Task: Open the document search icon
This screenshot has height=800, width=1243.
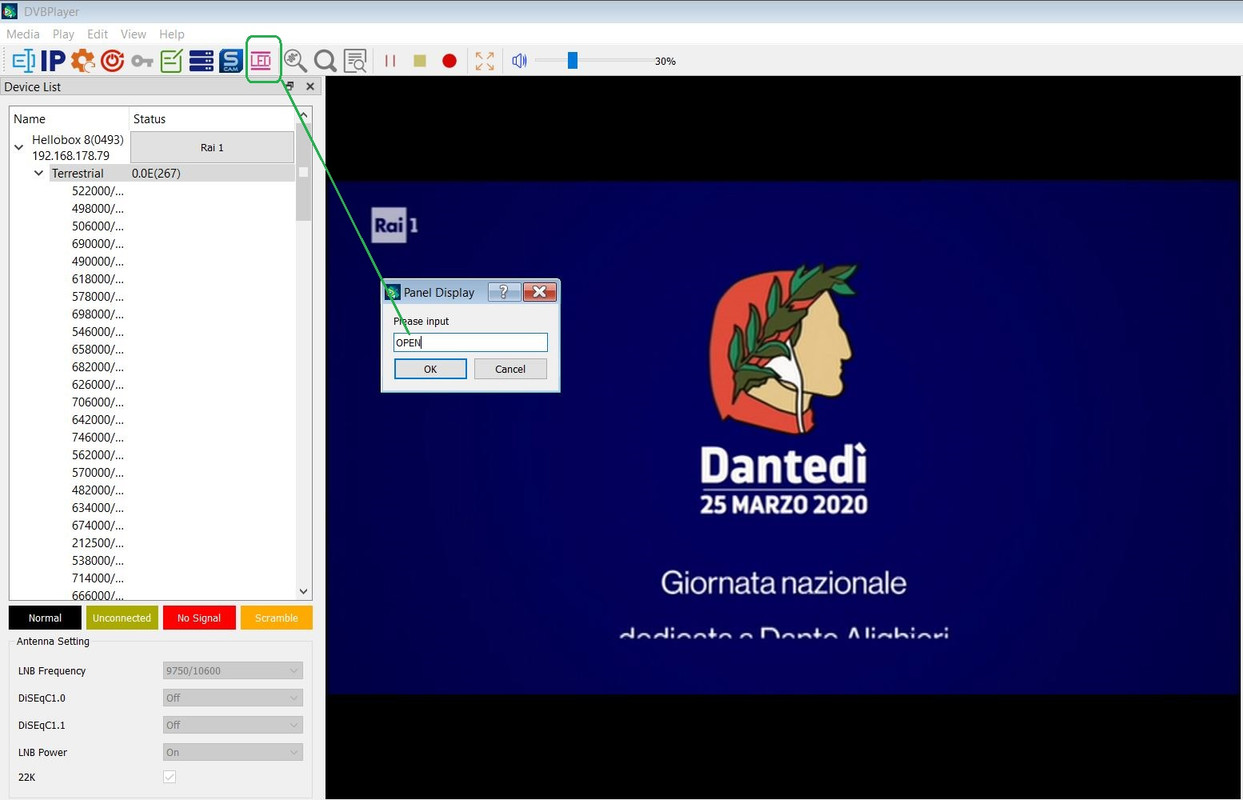Action: [355, 61]
